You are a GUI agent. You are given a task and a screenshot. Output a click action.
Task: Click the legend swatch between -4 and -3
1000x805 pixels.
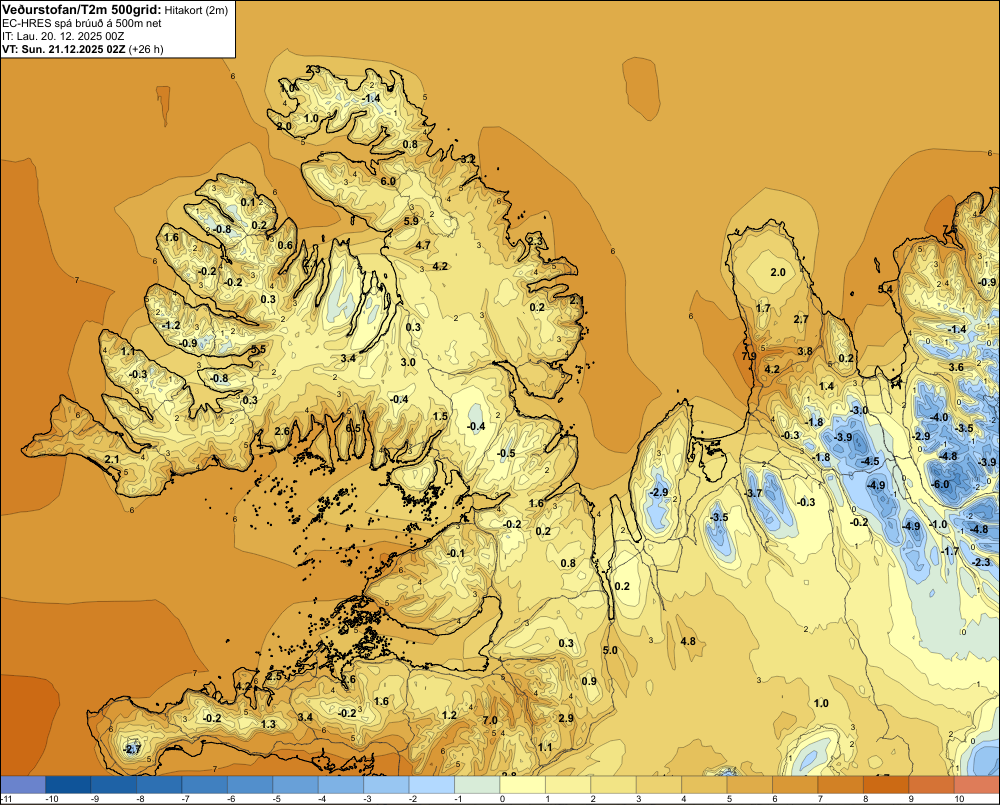341,784
